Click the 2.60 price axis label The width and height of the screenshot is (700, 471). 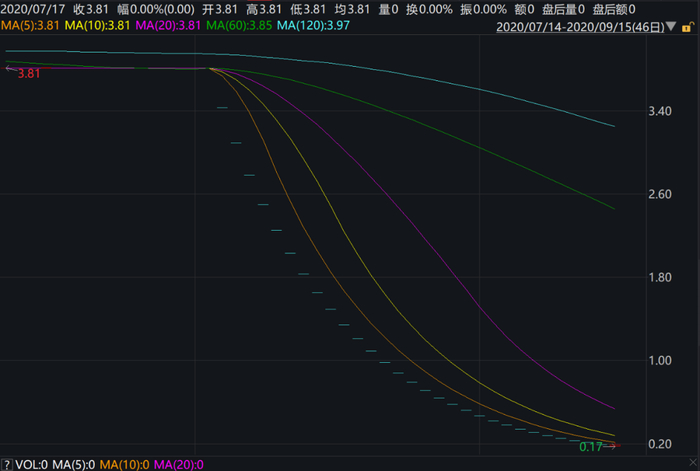(660, 195)
